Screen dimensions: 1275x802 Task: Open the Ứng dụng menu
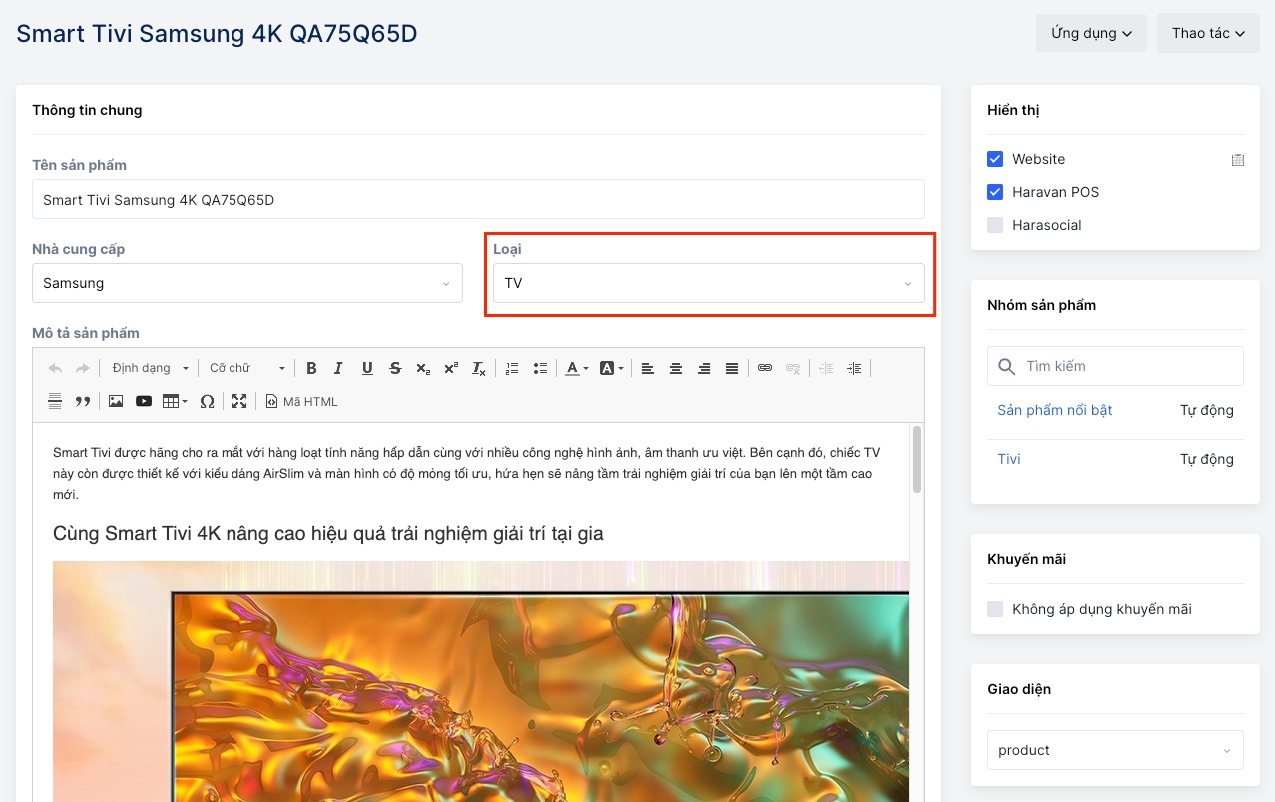1090,33
